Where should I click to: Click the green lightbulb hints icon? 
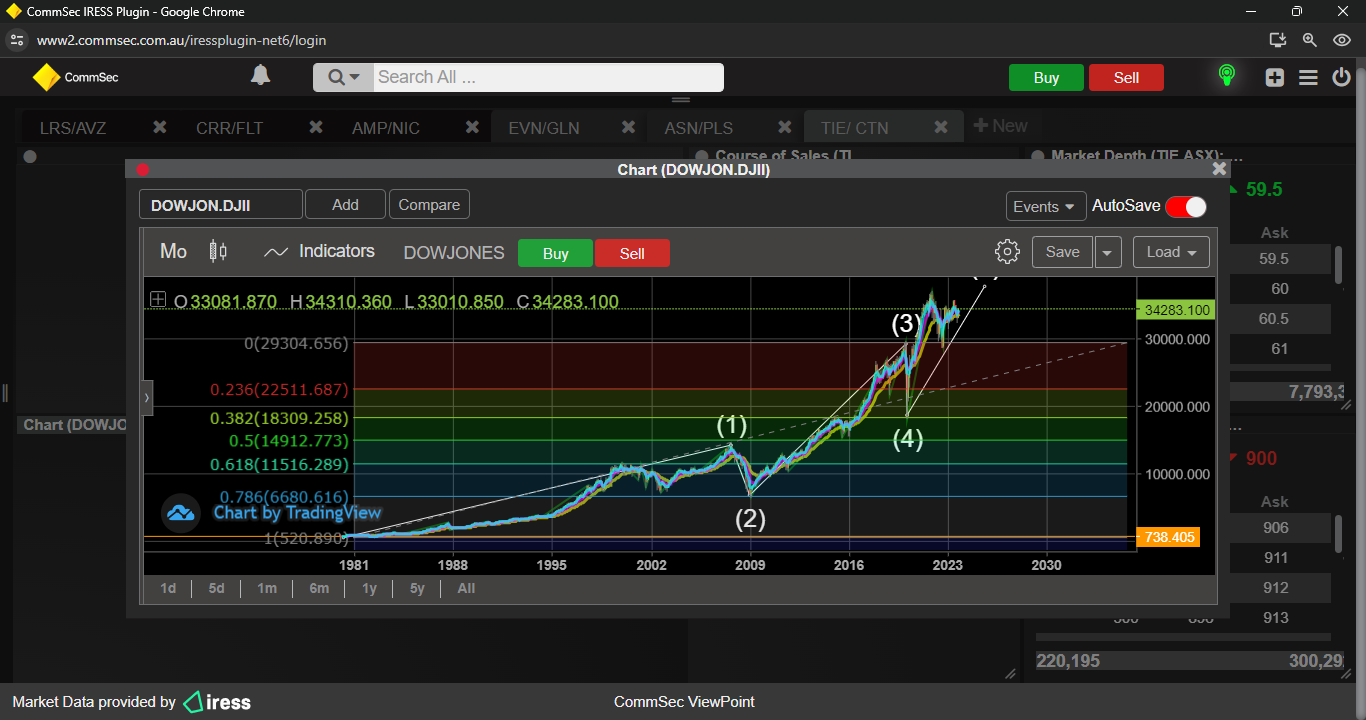pyautogui.click(x=1226, y=76)
